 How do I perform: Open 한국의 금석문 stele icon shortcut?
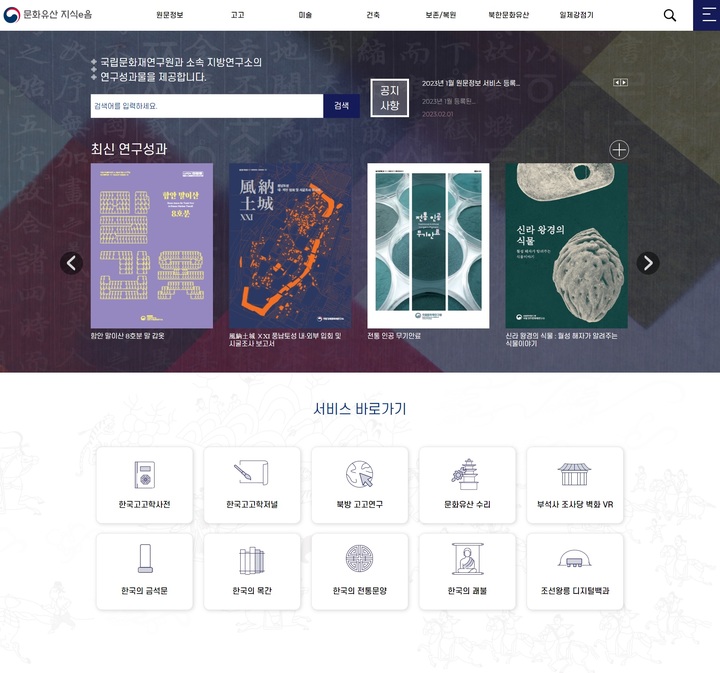[x=145, y=558]
